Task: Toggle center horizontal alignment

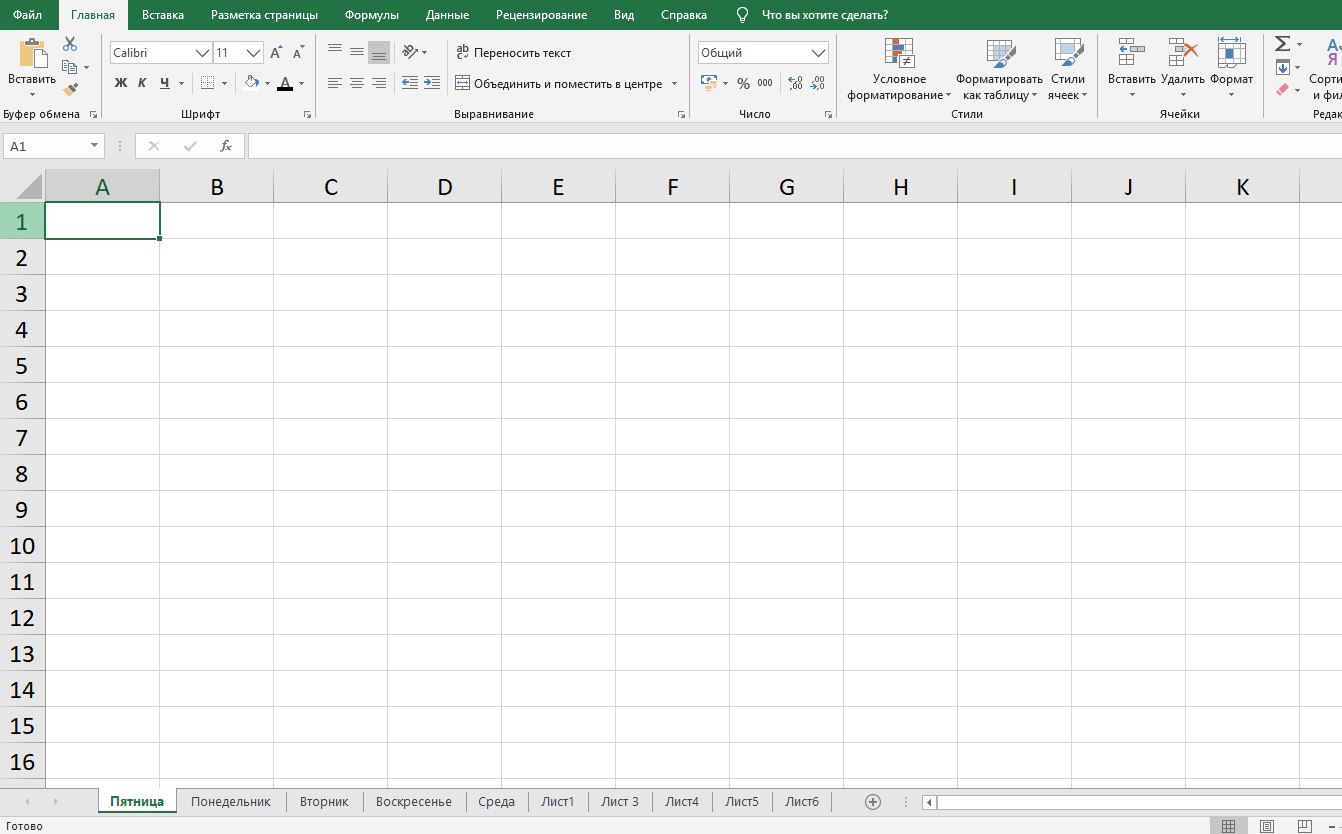Action: click(x=357, y=83)
